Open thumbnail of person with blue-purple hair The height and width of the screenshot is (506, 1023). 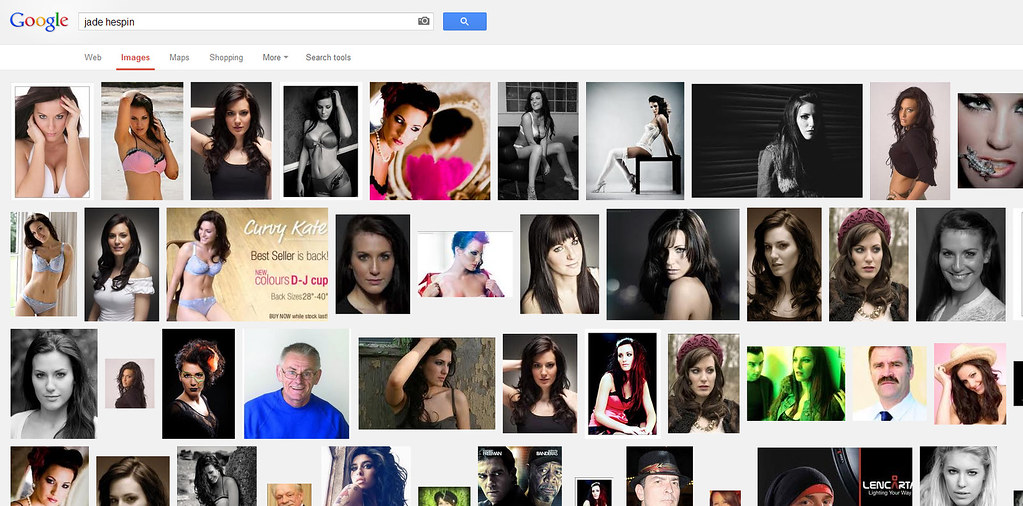[464, 265]
